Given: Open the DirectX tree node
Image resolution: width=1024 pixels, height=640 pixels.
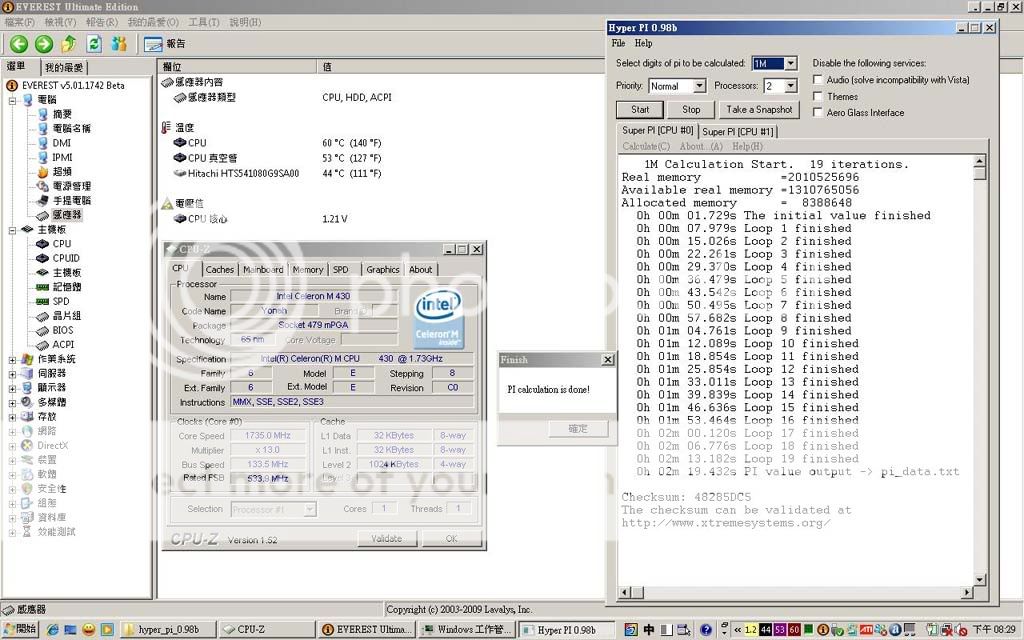Looking at the screenshot, I should (52, 445).
